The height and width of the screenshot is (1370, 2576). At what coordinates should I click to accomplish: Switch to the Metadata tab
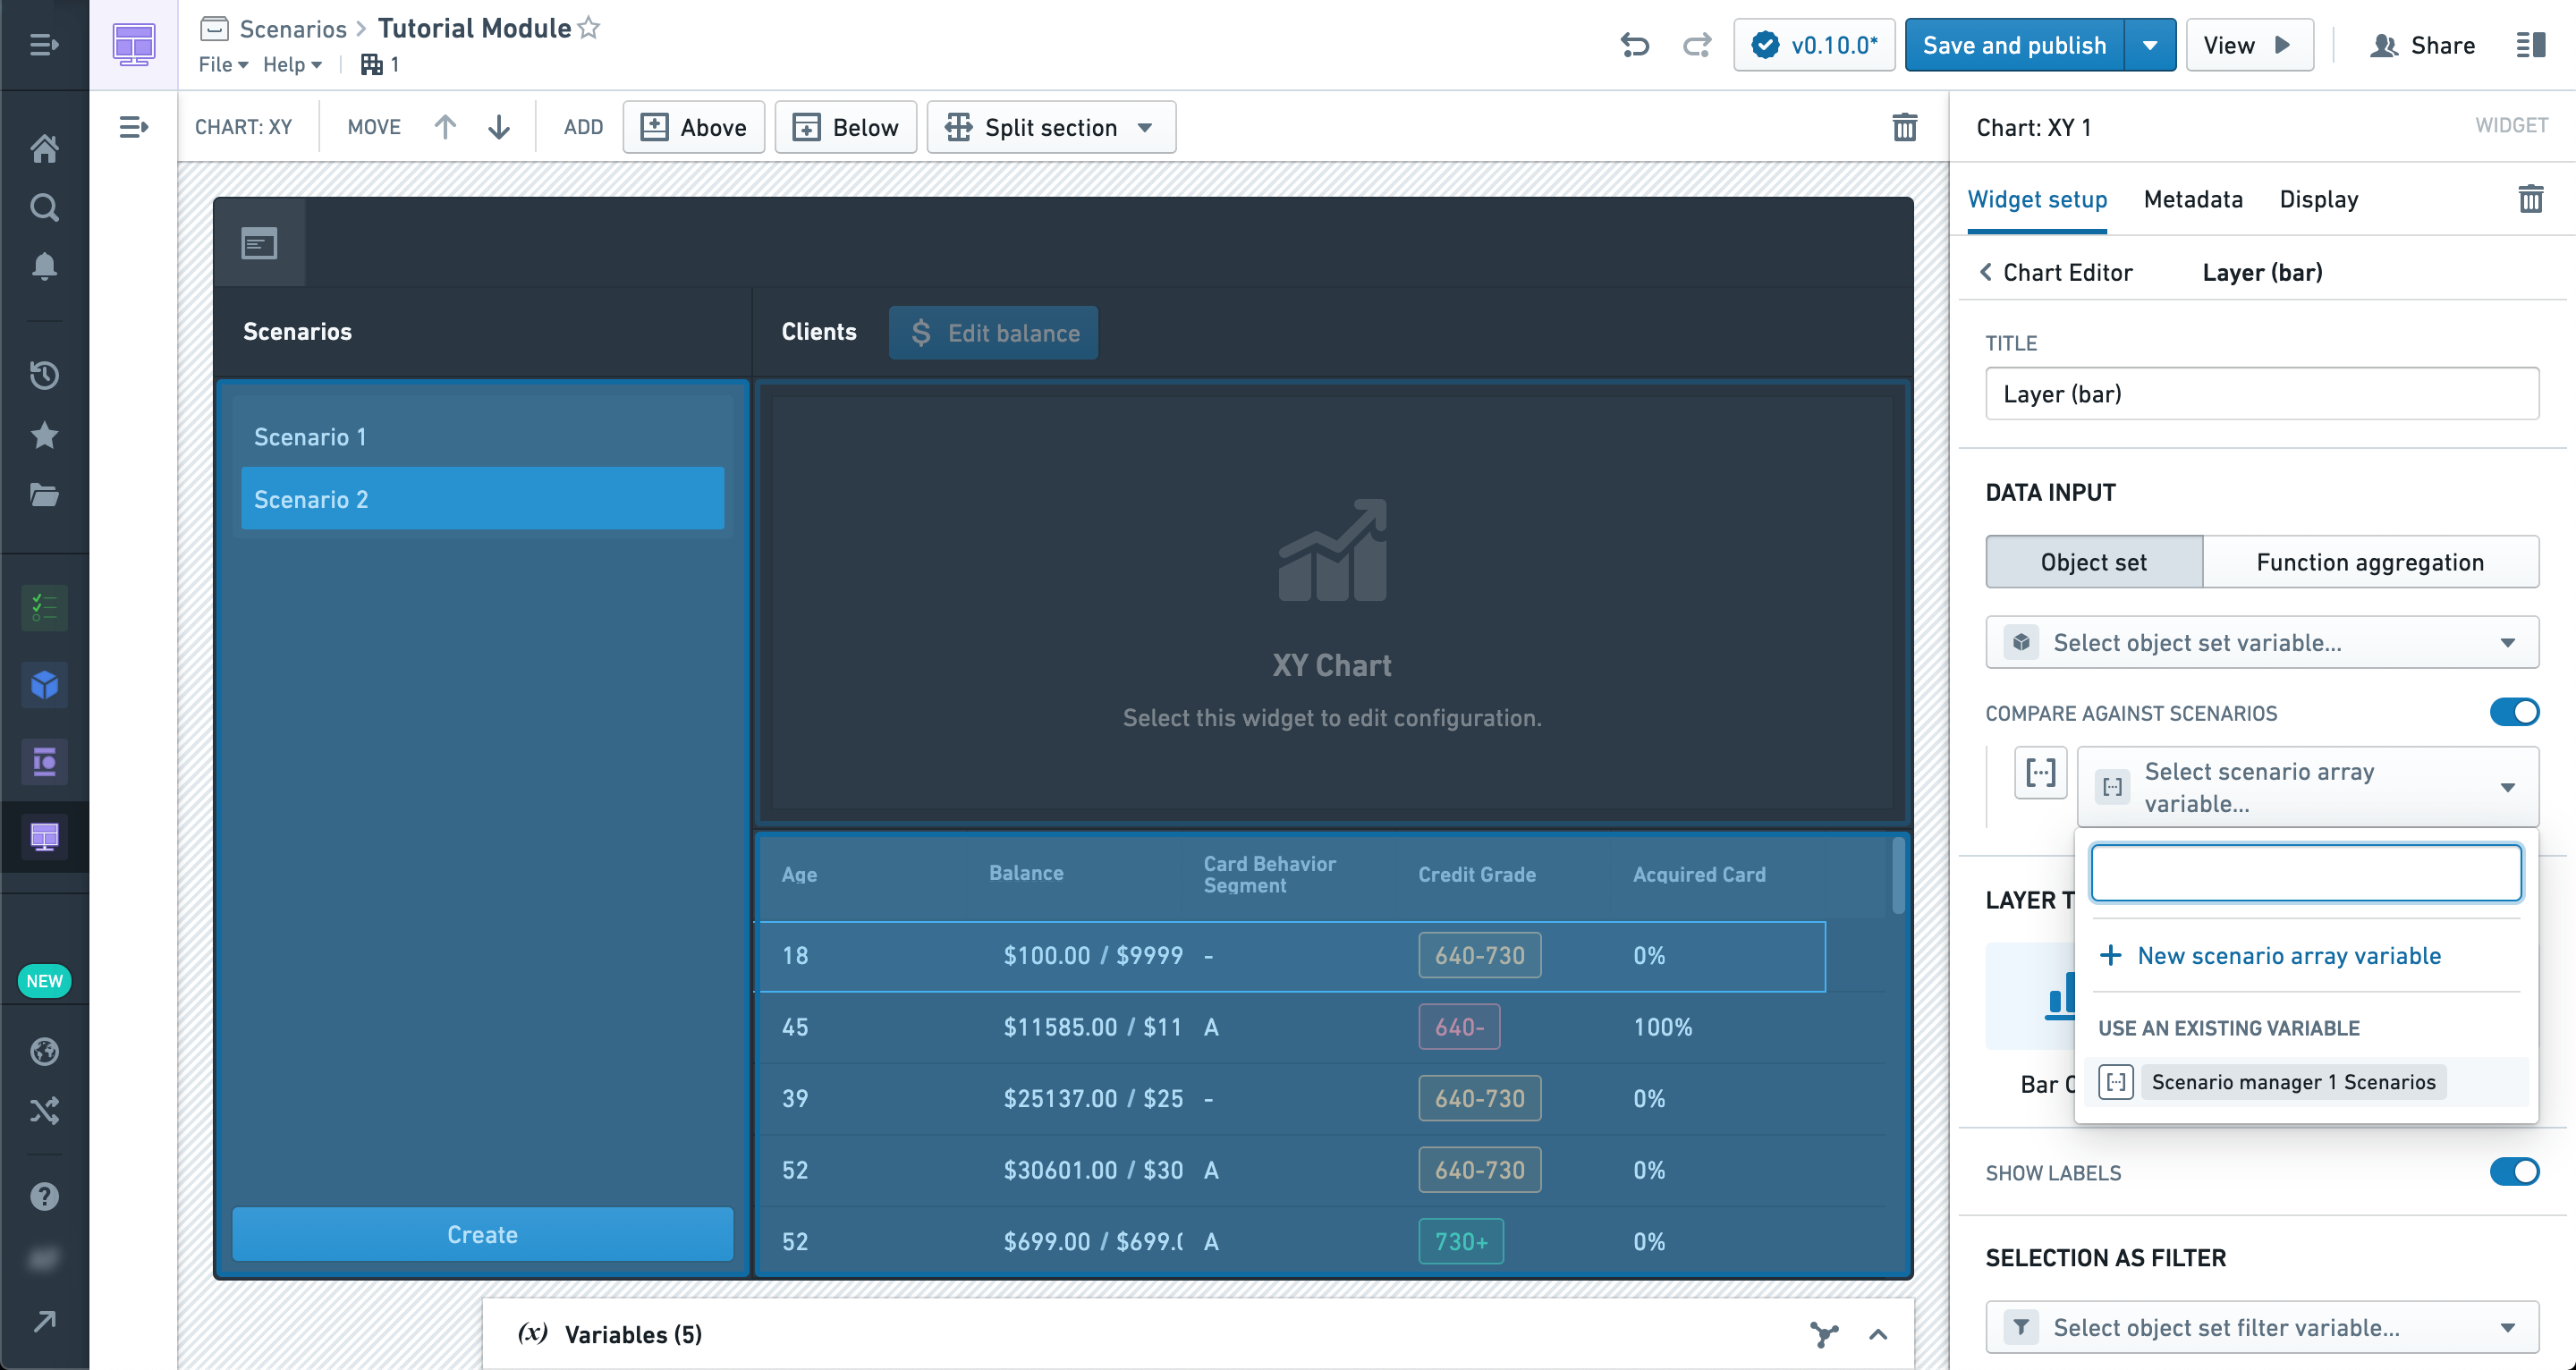point(2194,199)
